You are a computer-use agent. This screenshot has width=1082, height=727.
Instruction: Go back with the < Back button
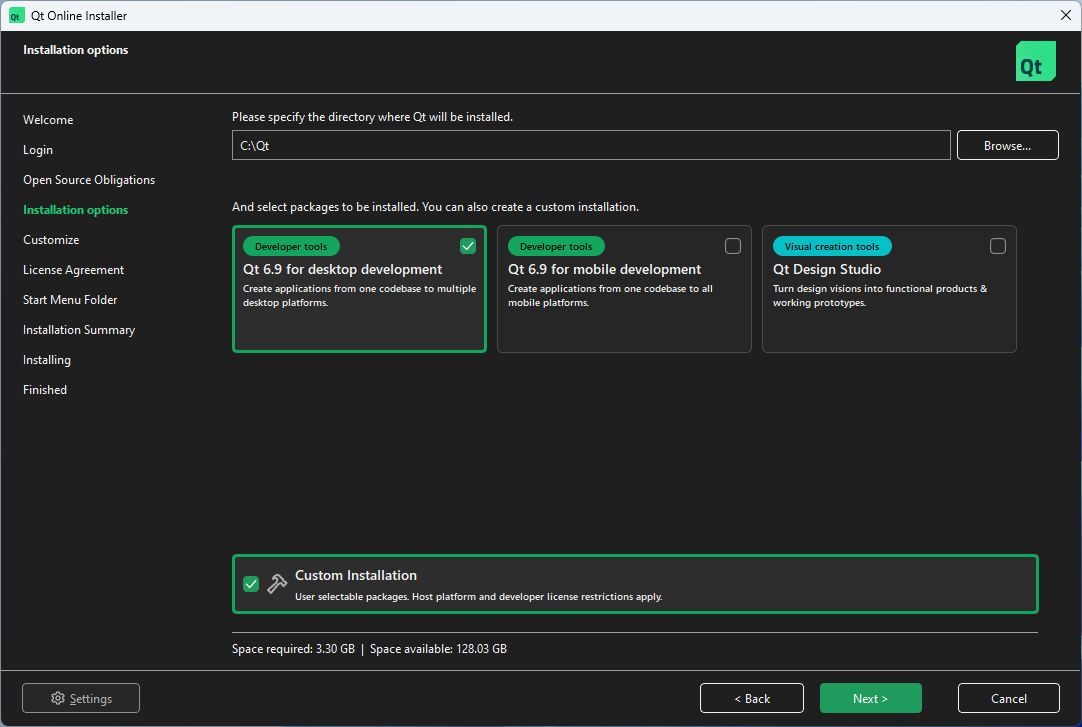(x=751, y=698)
